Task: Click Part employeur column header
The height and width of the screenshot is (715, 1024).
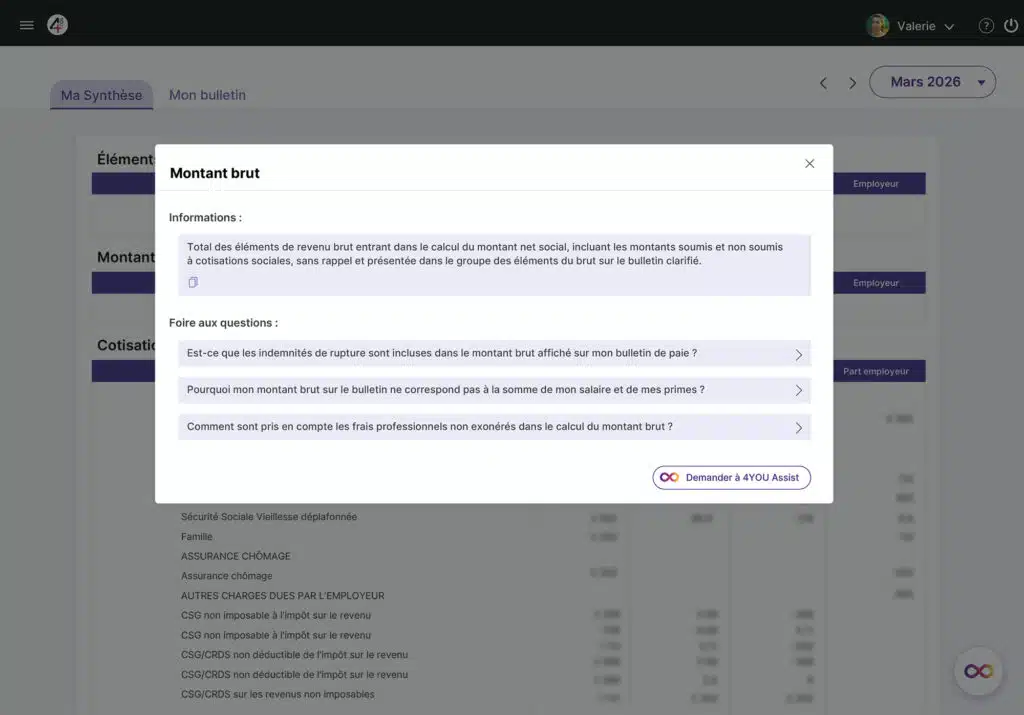Action: tap(875, 371)
